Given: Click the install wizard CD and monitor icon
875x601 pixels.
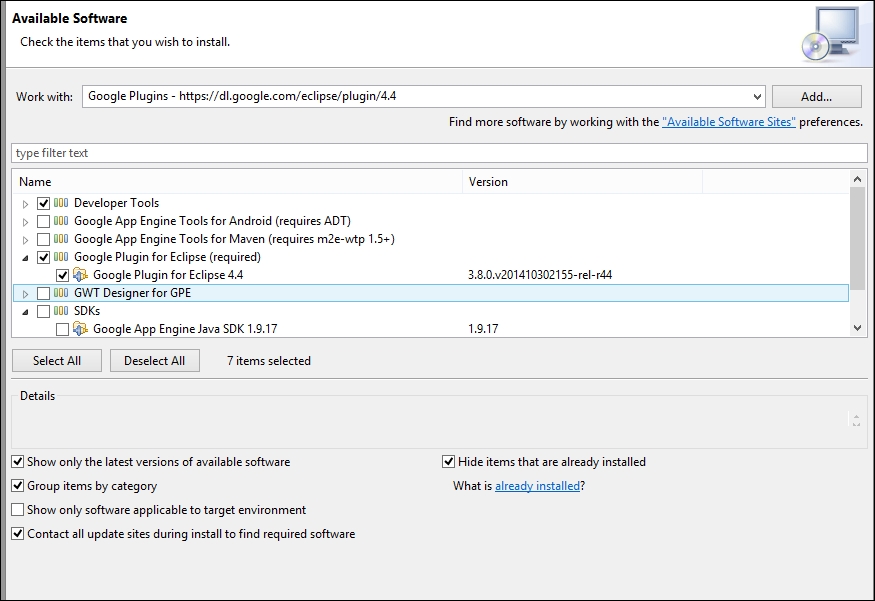Looking at the screenshot, I should click(830, 34).
